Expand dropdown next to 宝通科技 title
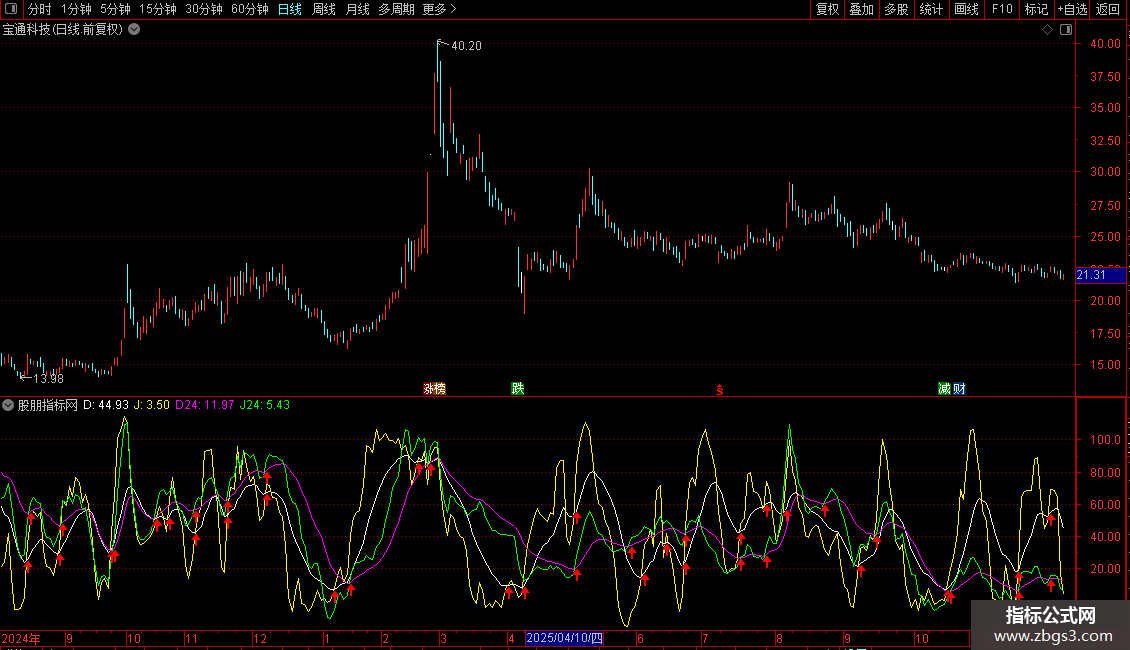 click(x=134, y=30)
